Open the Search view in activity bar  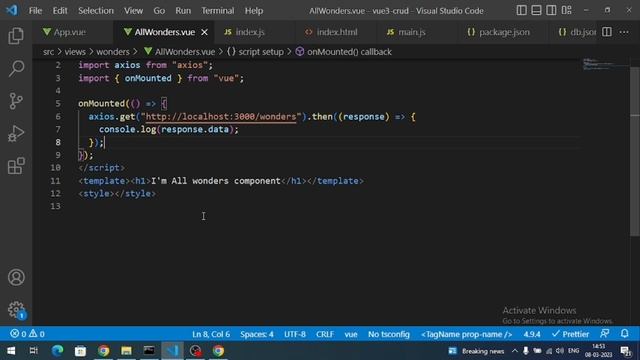tap(16, 68)
